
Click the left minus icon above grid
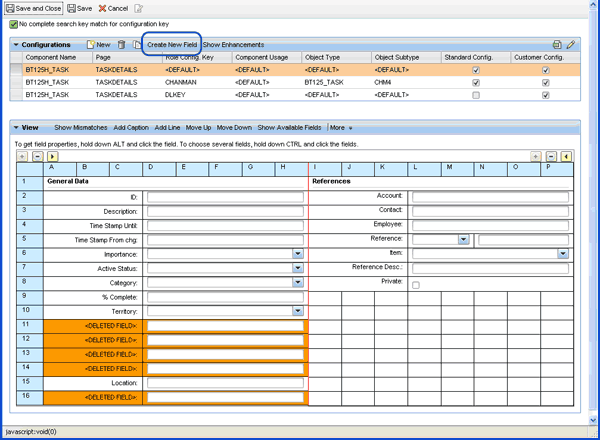[x=37, y=157]
